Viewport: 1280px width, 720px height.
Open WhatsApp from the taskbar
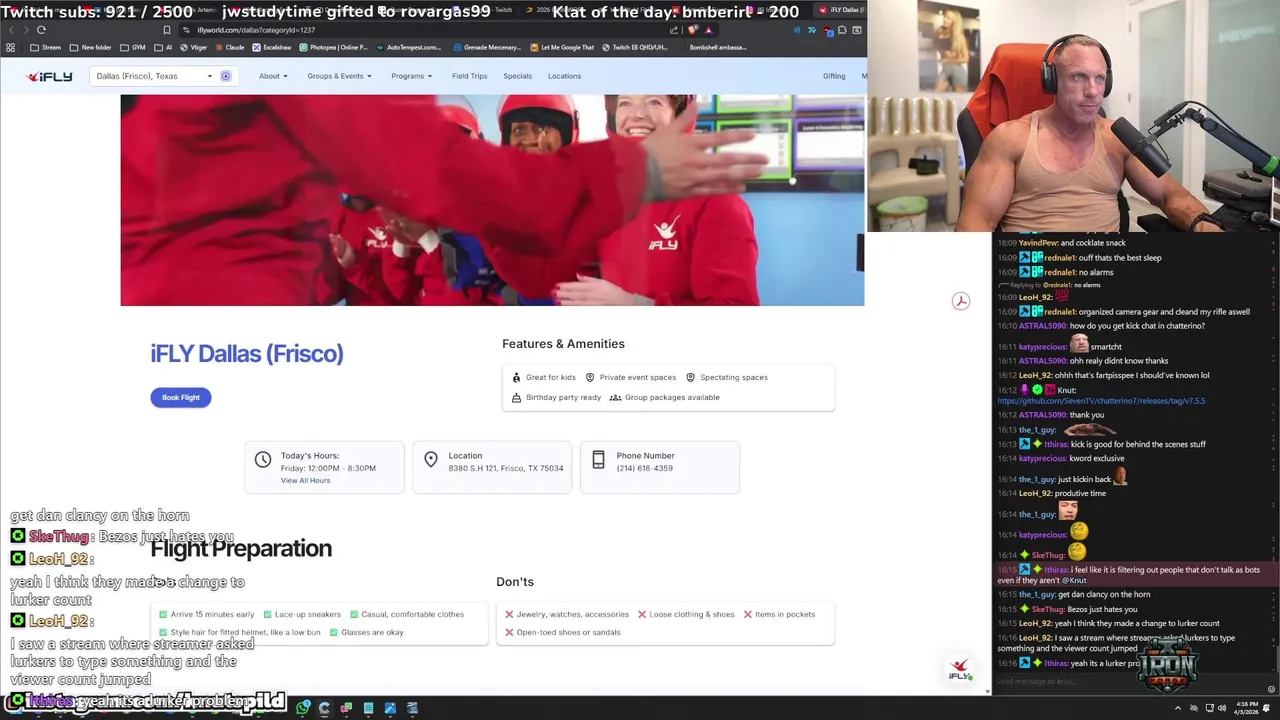point(303,708)
